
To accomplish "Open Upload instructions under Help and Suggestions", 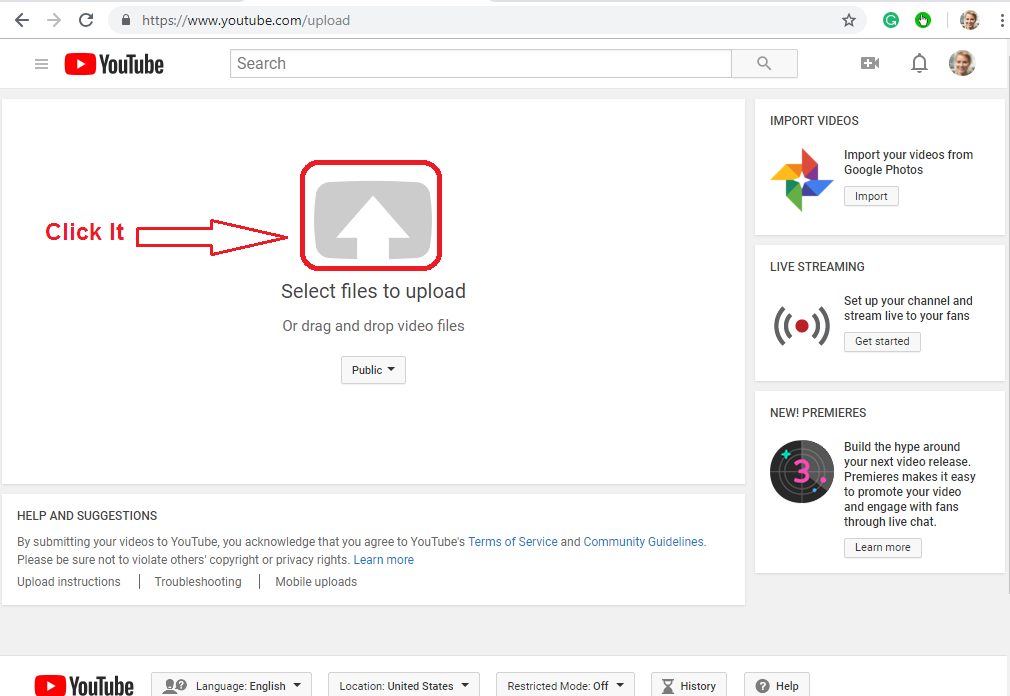I will point(69,581).
